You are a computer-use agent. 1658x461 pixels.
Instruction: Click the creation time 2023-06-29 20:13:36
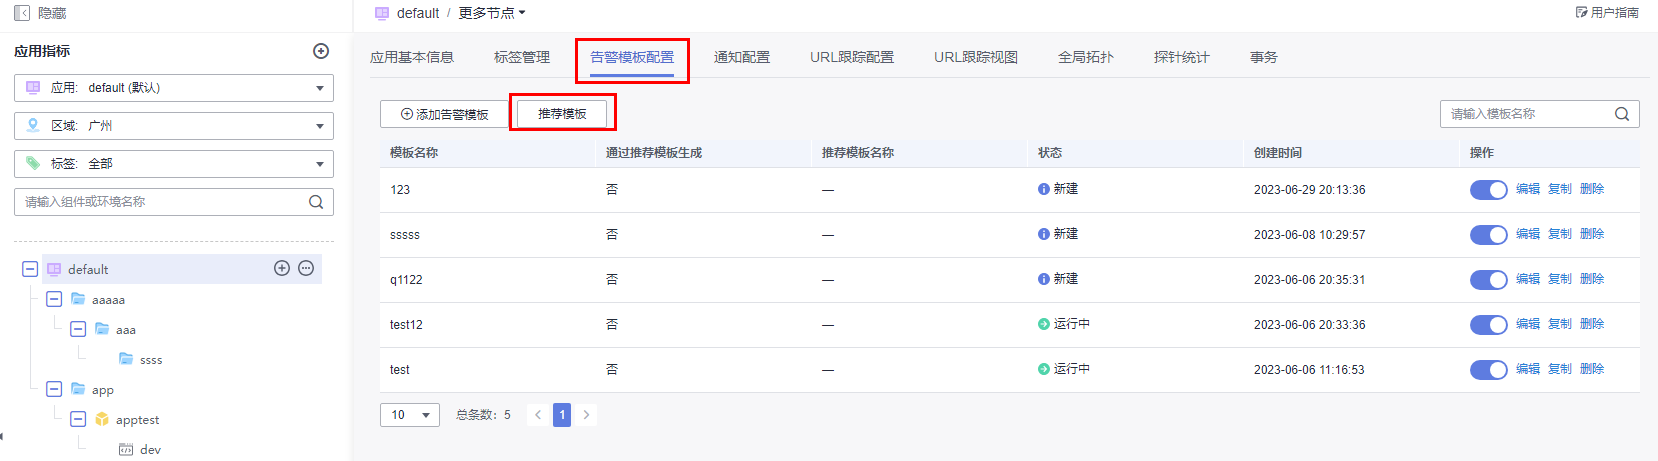coord(1309,190)
